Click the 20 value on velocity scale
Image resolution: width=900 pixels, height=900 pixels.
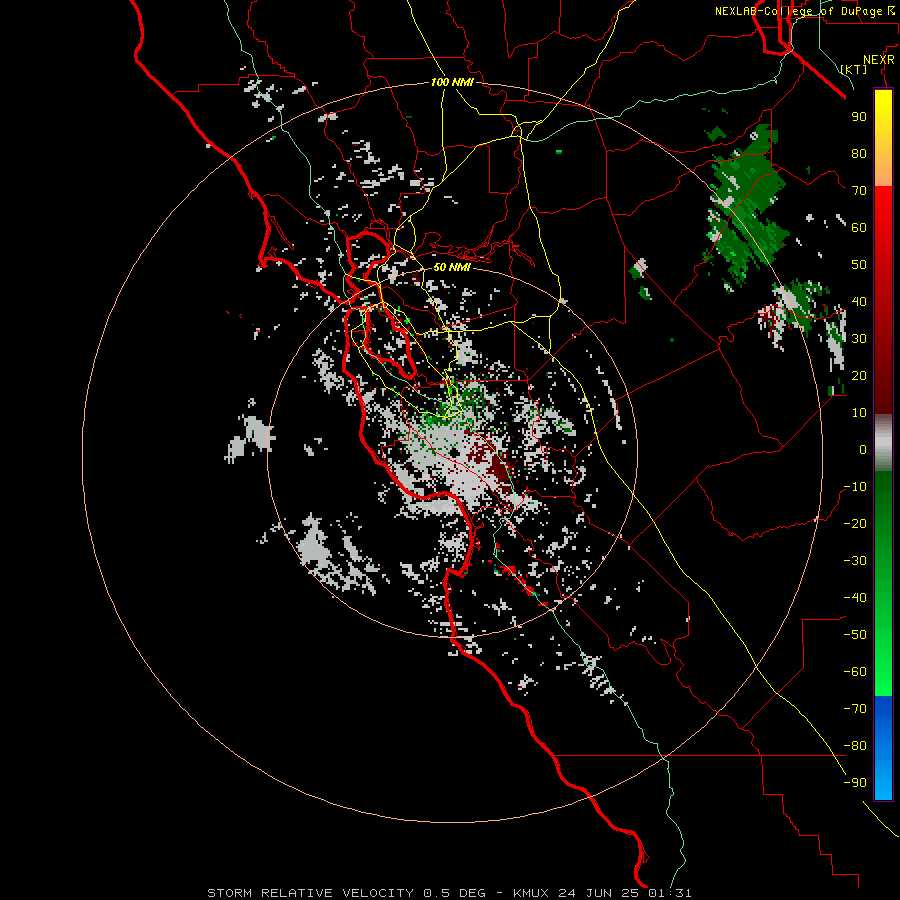859,375
